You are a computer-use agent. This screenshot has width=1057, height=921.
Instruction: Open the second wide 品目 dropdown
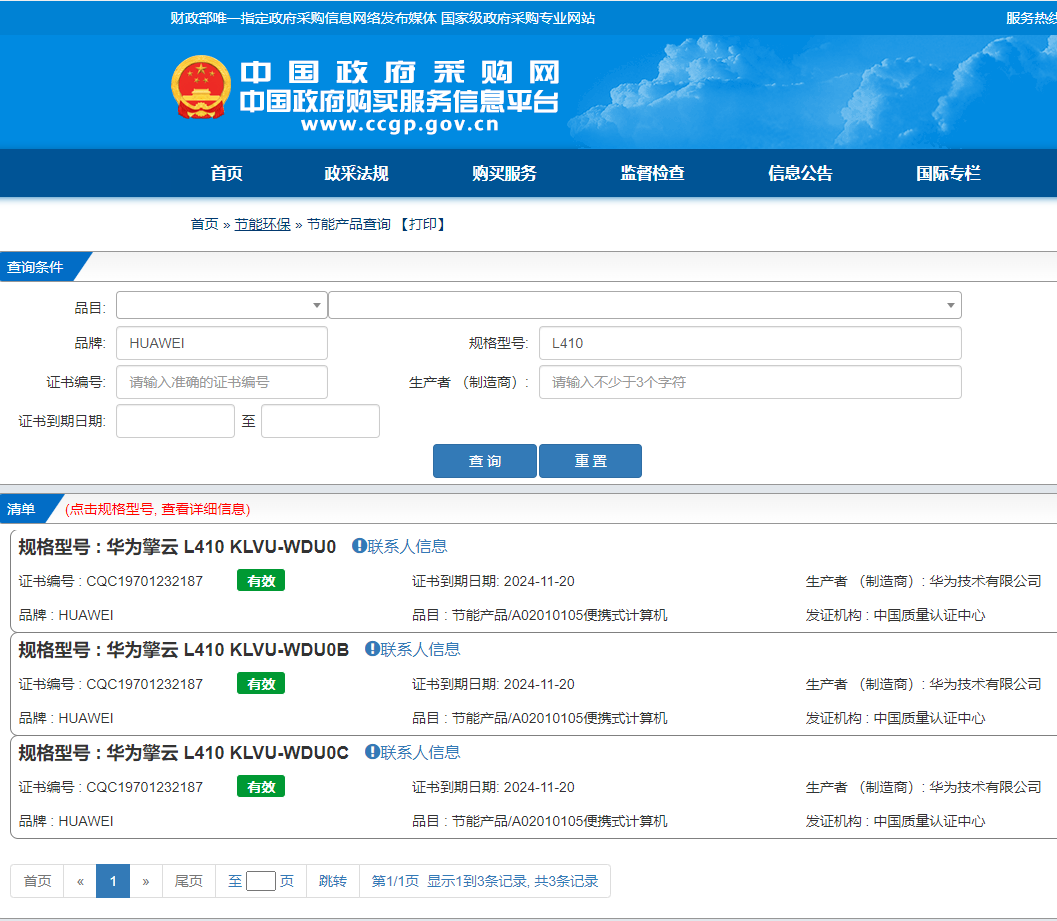644,305
